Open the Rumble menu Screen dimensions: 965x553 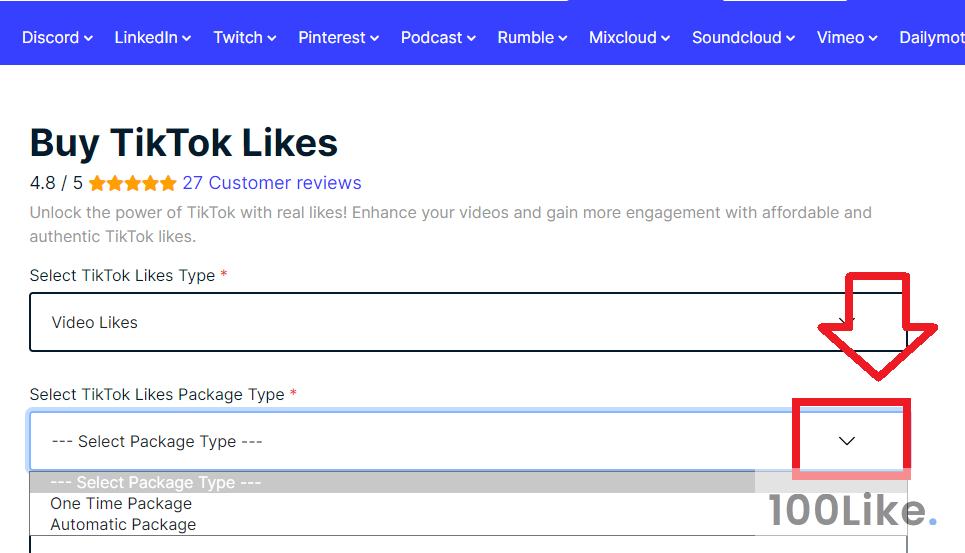pos(532,38)
